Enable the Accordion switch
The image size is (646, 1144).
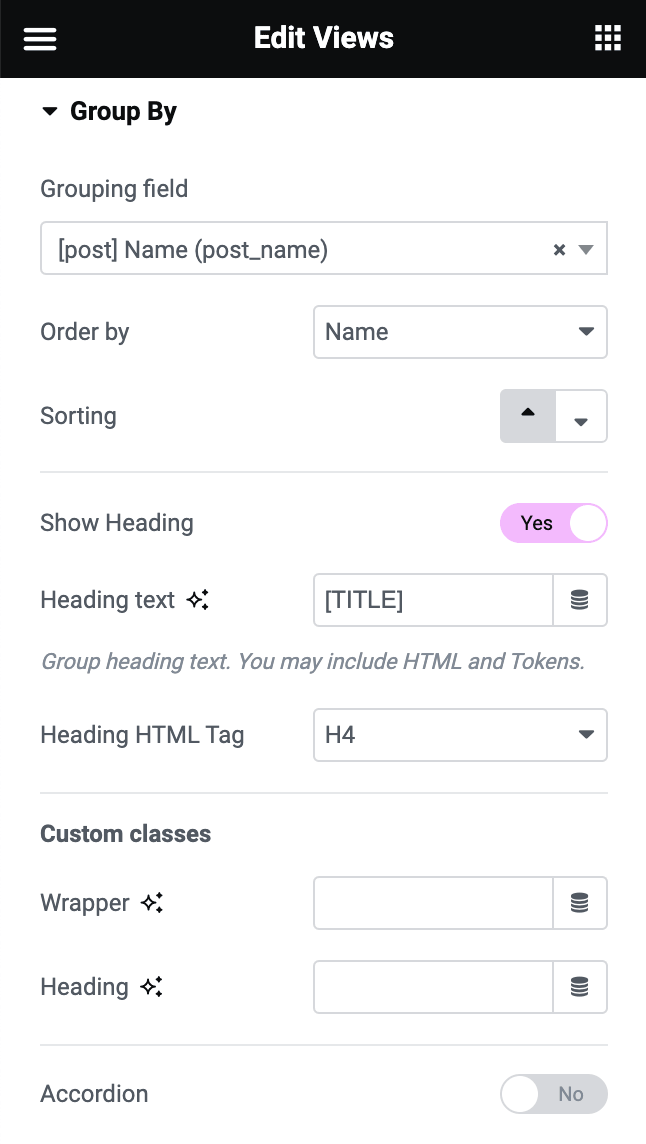(x=553, y=1094)
